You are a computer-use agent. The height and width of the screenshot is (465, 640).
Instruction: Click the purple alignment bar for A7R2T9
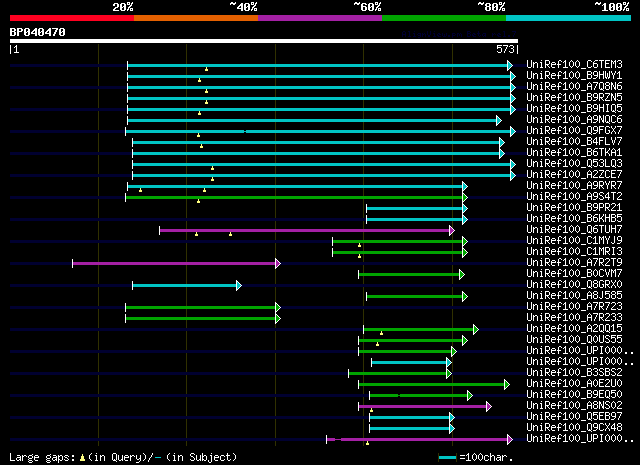point(174,264)
